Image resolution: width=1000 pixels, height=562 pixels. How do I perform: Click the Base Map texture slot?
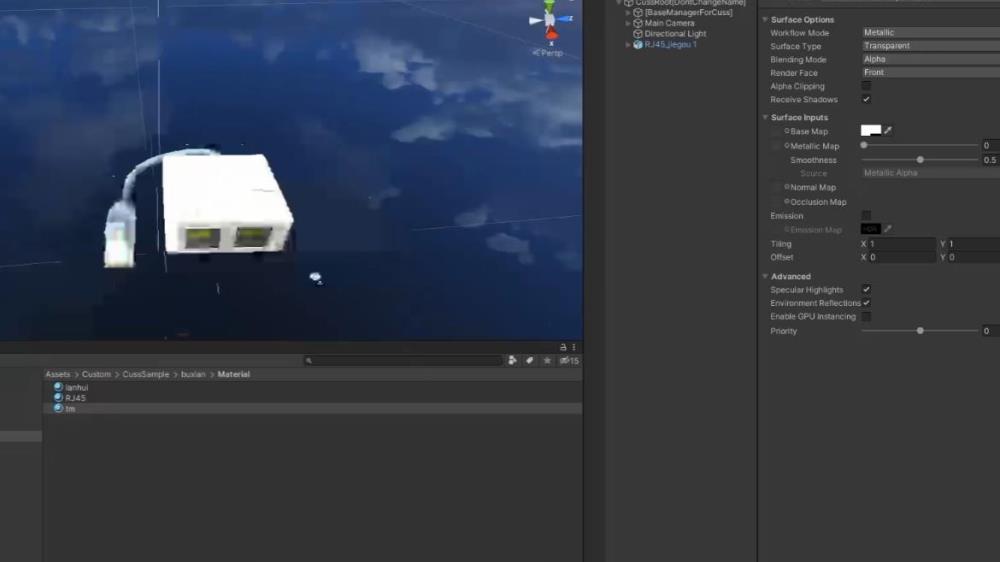pos(776,131)
